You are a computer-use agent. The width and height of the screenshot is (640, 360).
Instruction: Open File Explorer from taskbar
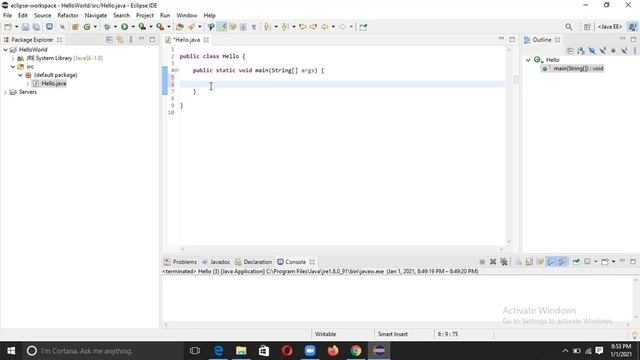click(x=241, y=351)
